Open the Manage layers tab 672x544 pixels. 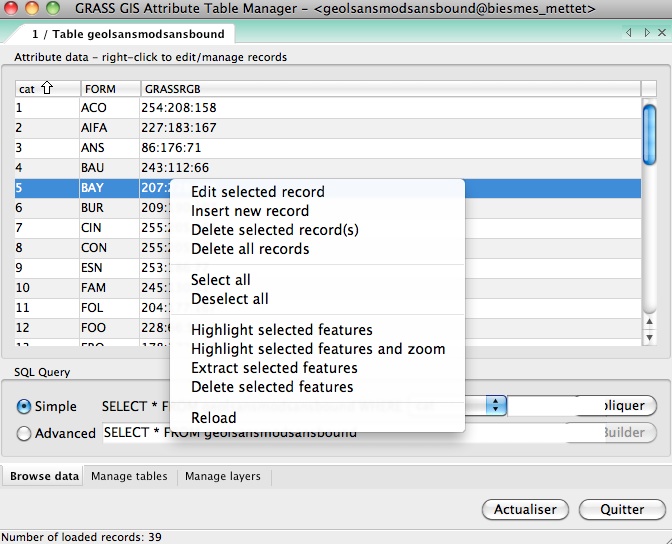pyautogui.click(x=222, y=477)
